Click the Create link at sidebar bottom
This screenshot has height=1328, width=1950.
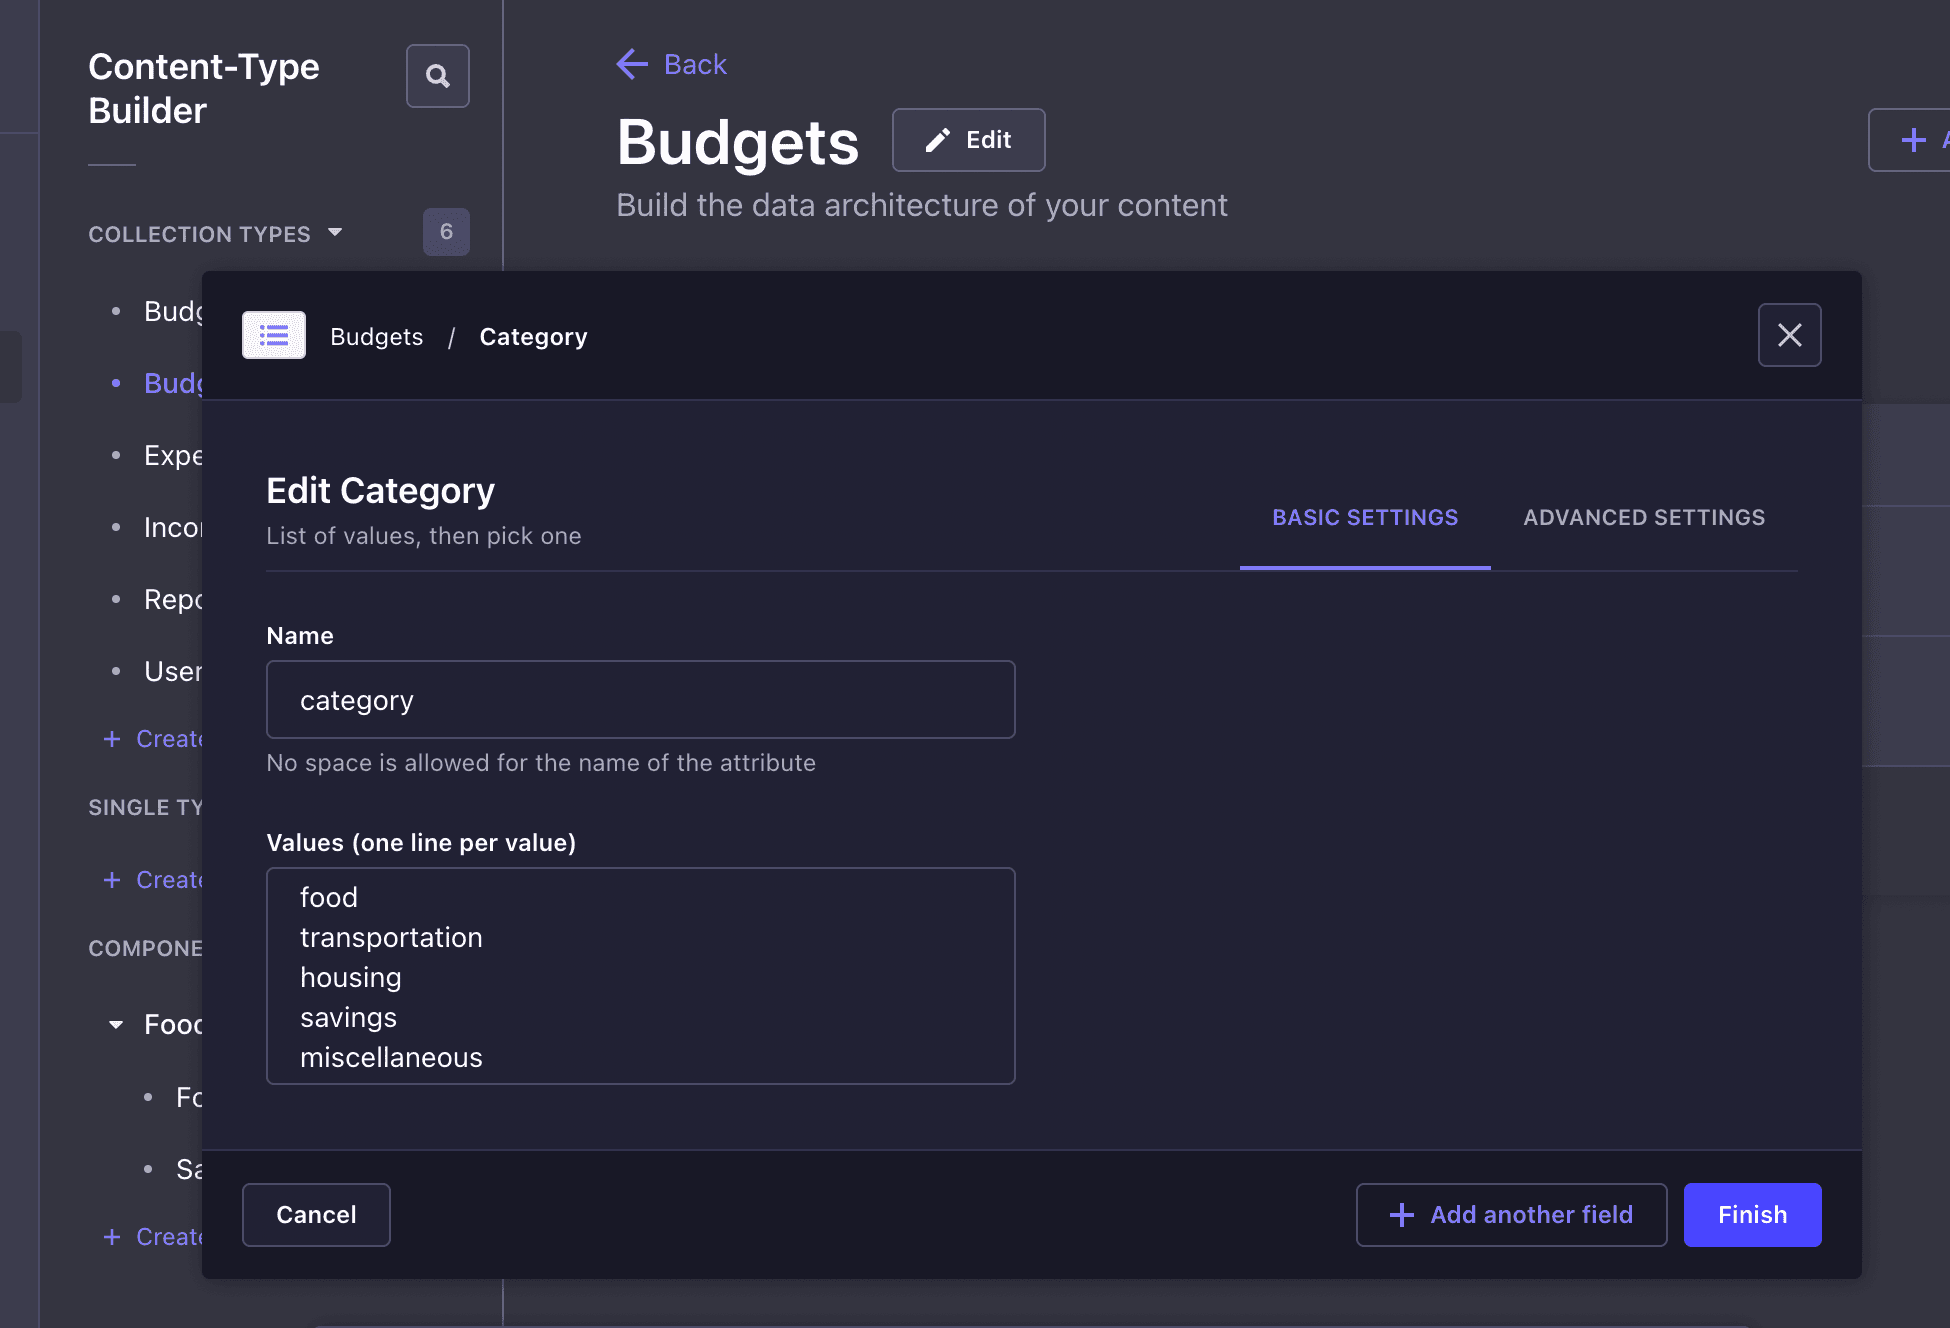154,1237
